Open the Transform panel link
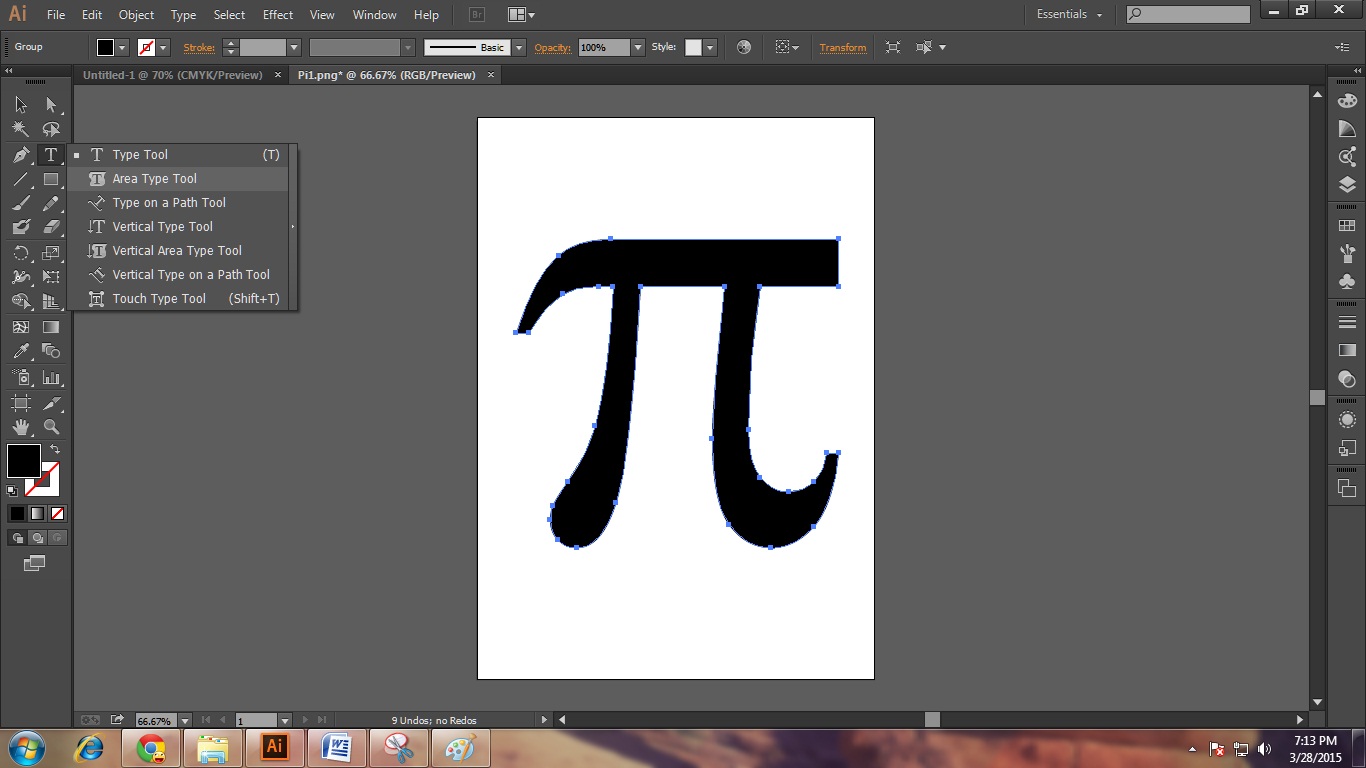This screenshot has height=768, width=1366. (843, 47)
